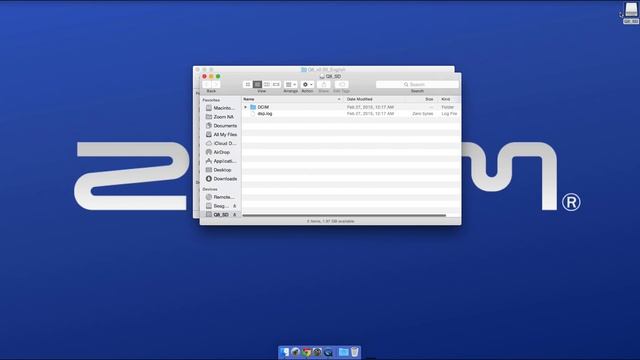Viewport: 640px width, 360px height.
Task: Open Downloads in the sidebar
Action: (220, 179)
